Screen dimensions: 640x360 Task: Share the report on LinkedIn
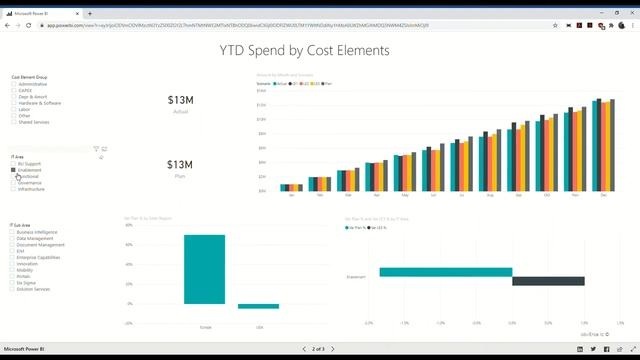[x=580, y=349]
